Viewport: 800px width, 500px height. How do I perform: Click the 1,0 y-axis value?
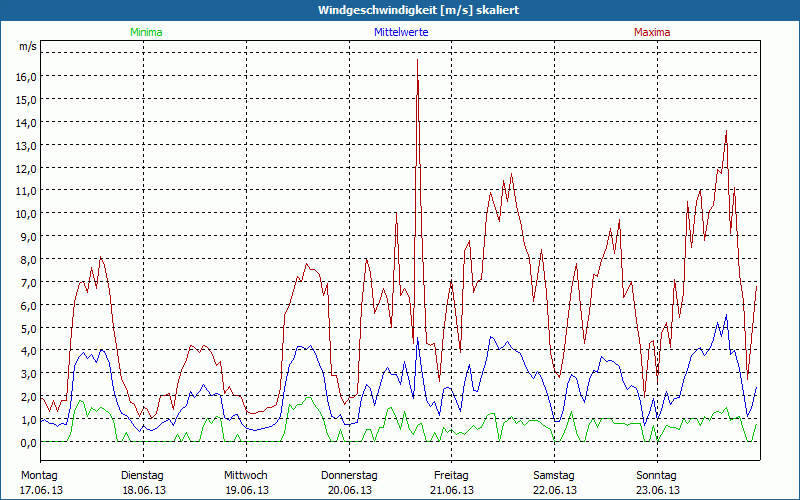[x=30, y=420]
